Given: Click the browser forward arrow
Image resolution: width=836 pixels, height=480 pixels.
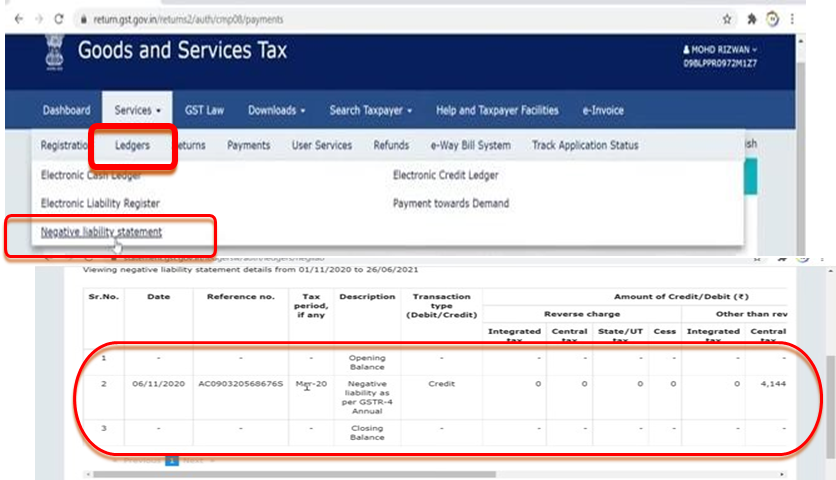Looking at the screenshot, I should (37, 18).
